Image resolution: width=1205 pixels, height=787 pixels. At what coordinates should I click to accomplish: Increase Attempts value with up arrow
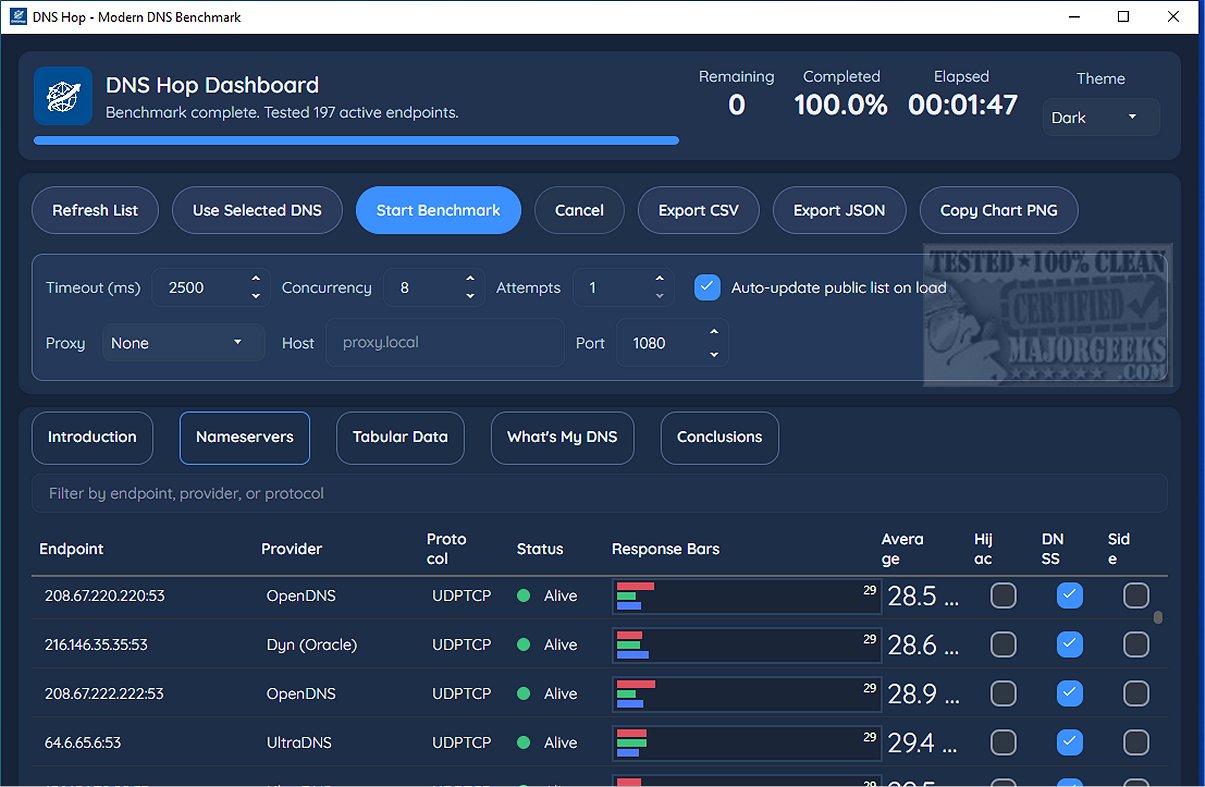(658, 280)
